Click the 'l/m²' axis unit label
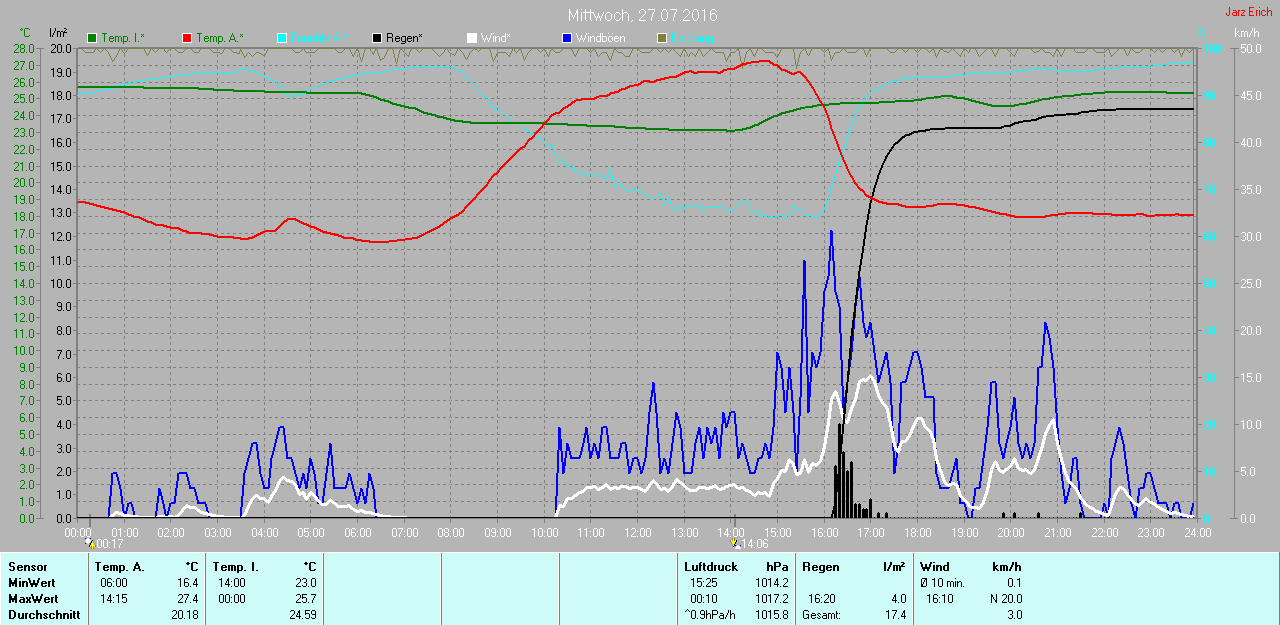The image size is (1280, 625). click(x=58, y=33)
